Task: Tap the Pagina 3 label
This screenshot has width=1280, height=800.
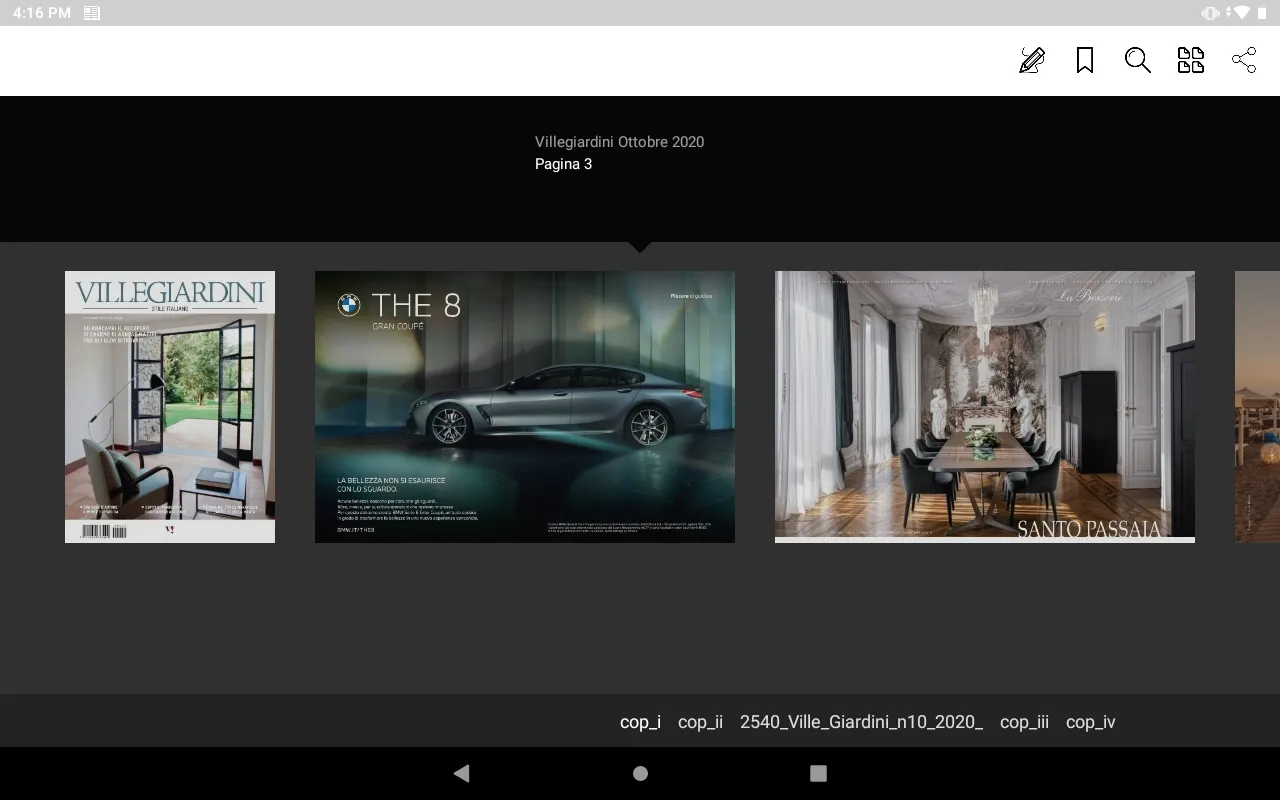Action: (x=563, y=164)
